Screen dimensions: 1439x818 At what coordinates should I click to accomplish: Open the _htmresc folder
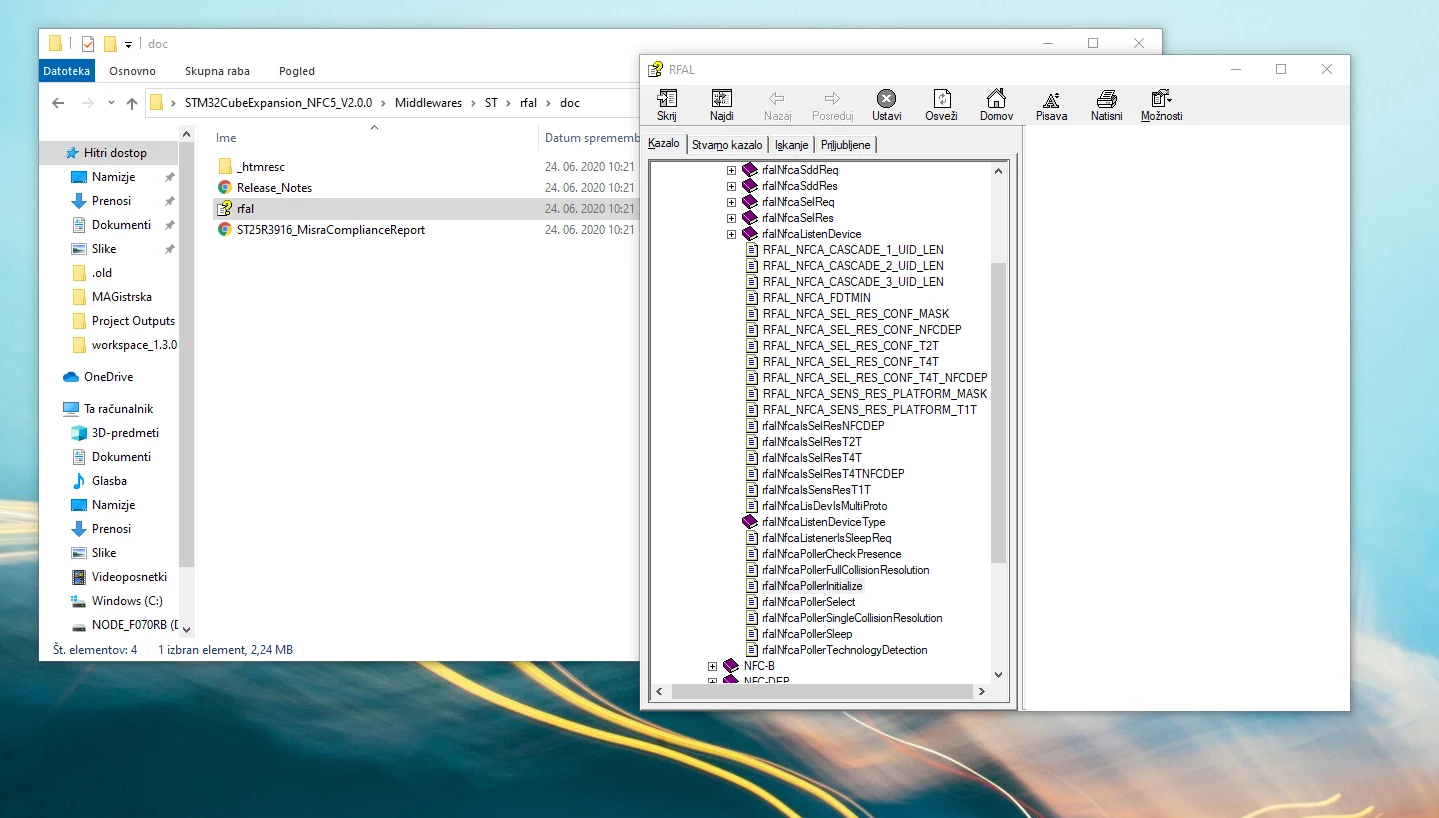pos(260,167)
